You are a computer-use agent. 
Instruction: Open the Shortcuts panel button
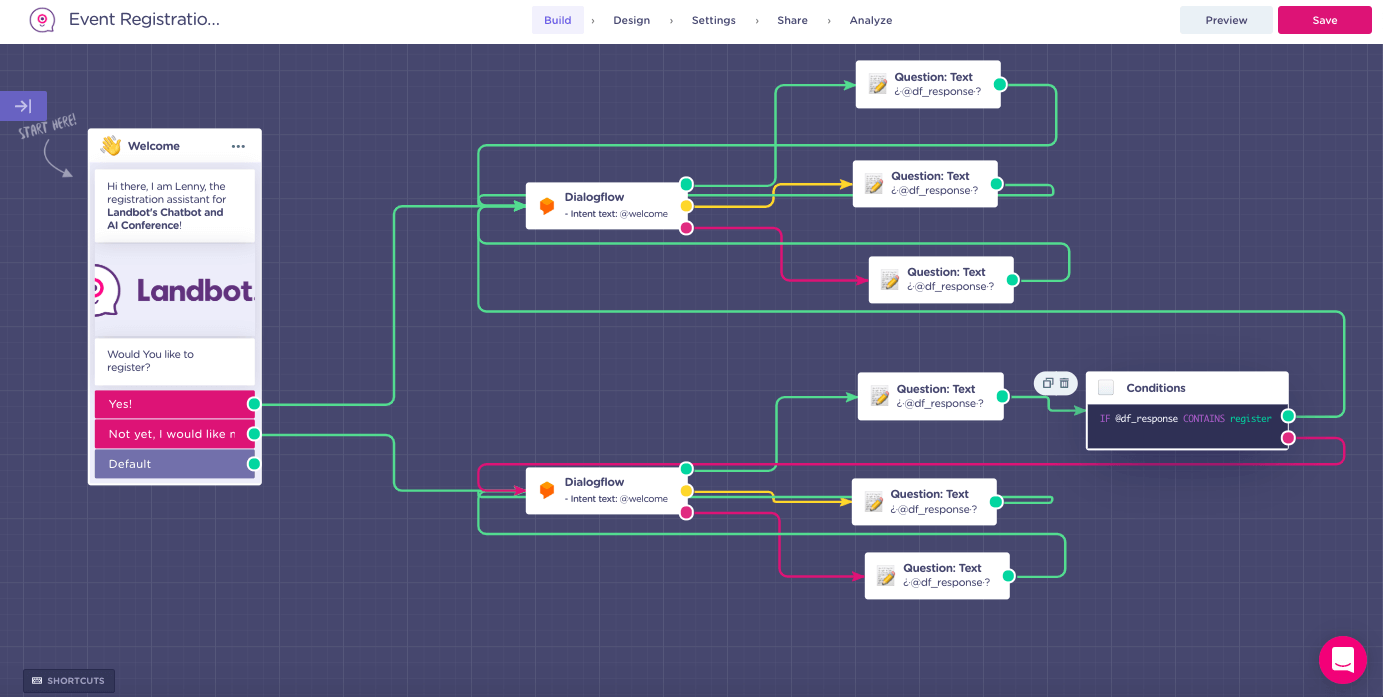point(69,681)
